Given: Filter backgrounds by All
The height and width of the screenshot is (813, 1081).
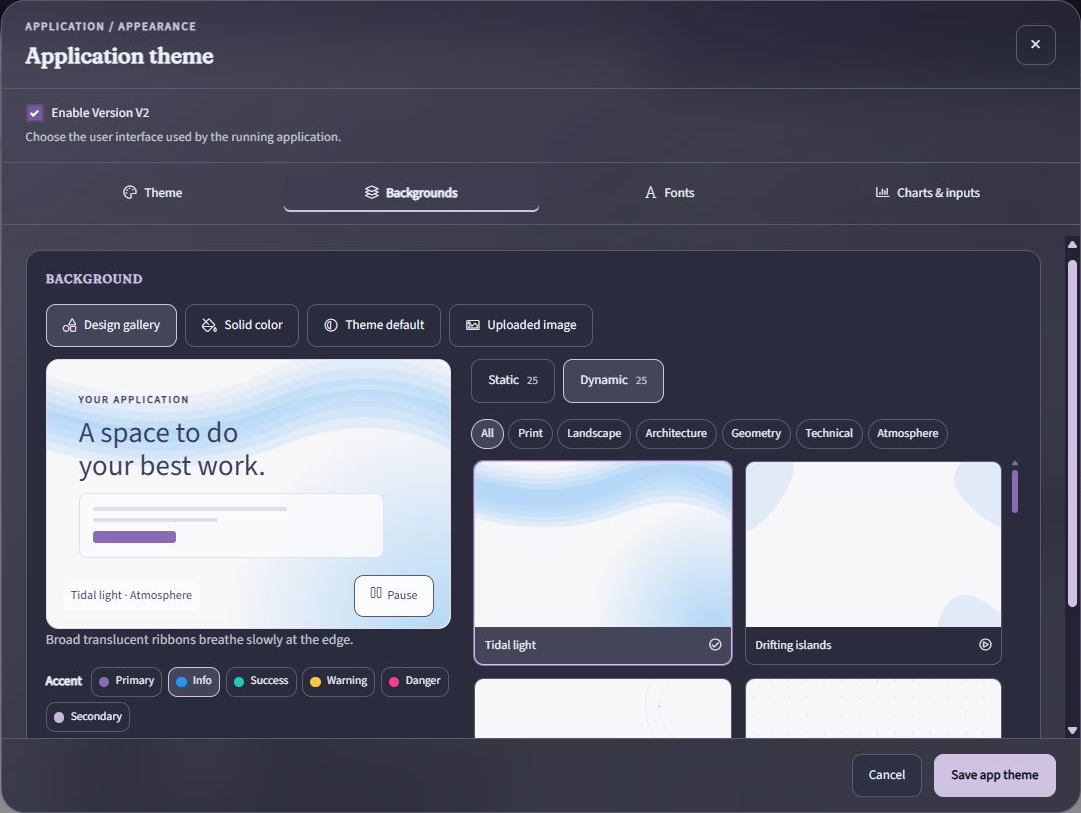Looking at the screenshot, I should (487, 434).
